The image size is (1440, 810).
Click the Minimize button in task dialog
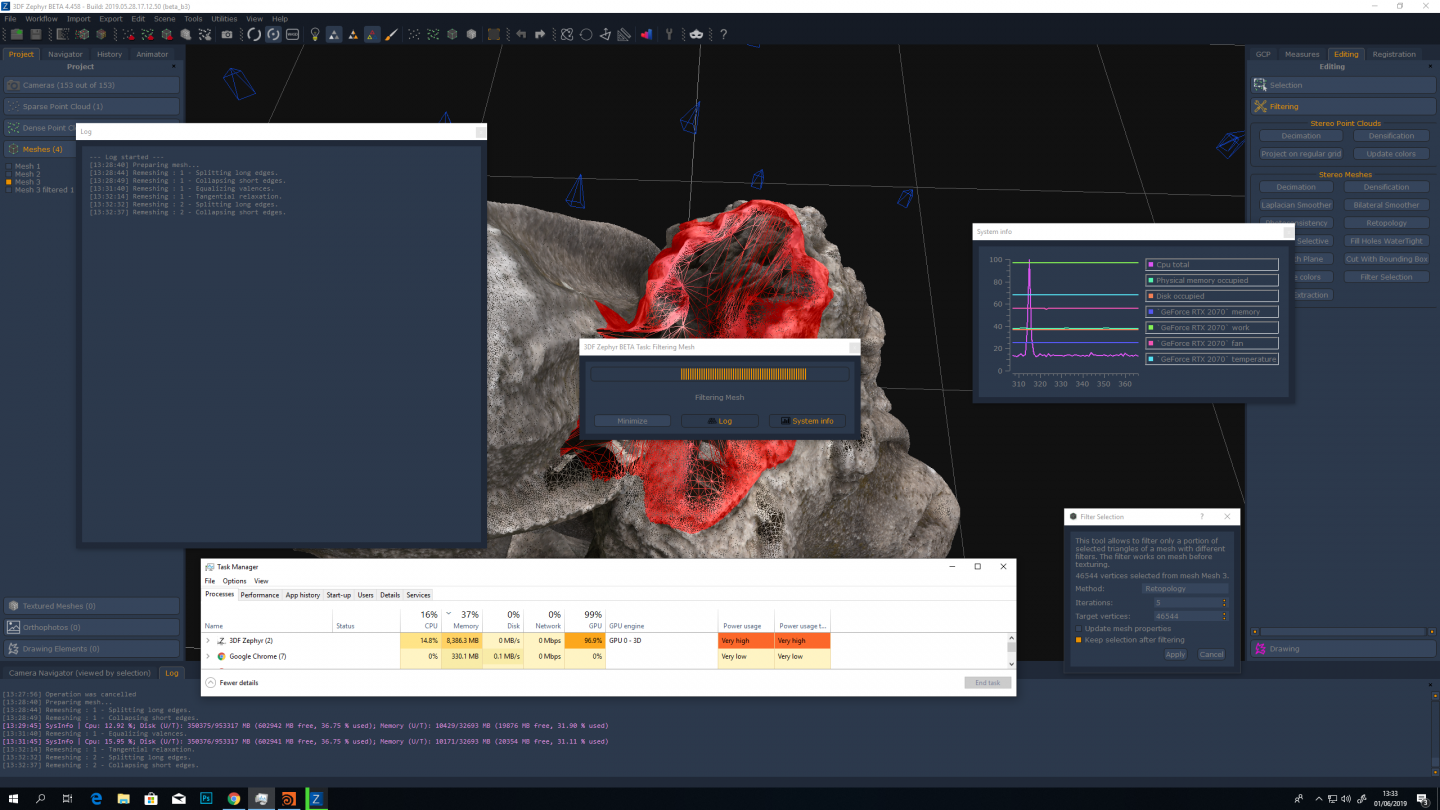point(632,421)
